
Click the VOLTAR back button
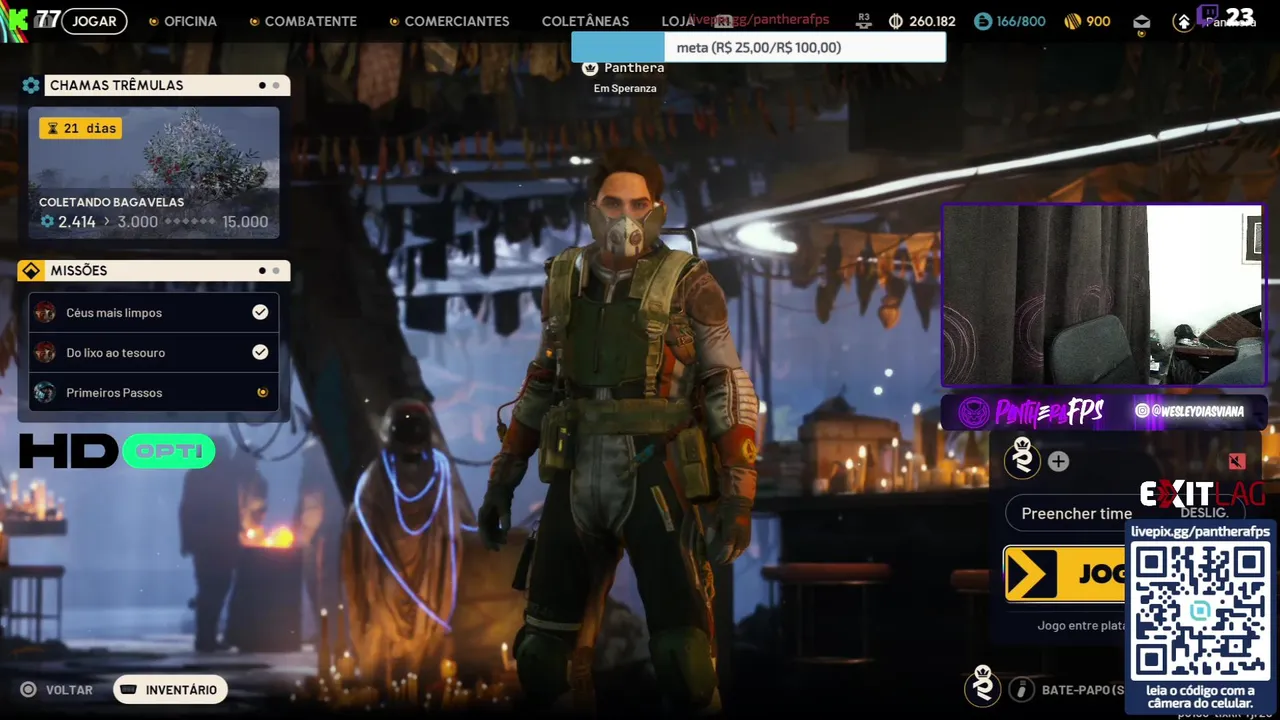tap(57, 690)
